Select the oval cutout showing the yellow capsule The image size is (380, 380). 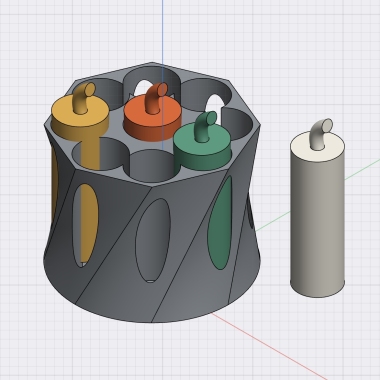pos(86,225)
